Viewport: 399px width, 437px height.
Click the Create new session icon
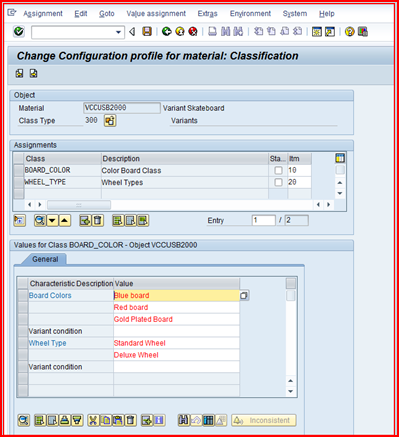317,32
